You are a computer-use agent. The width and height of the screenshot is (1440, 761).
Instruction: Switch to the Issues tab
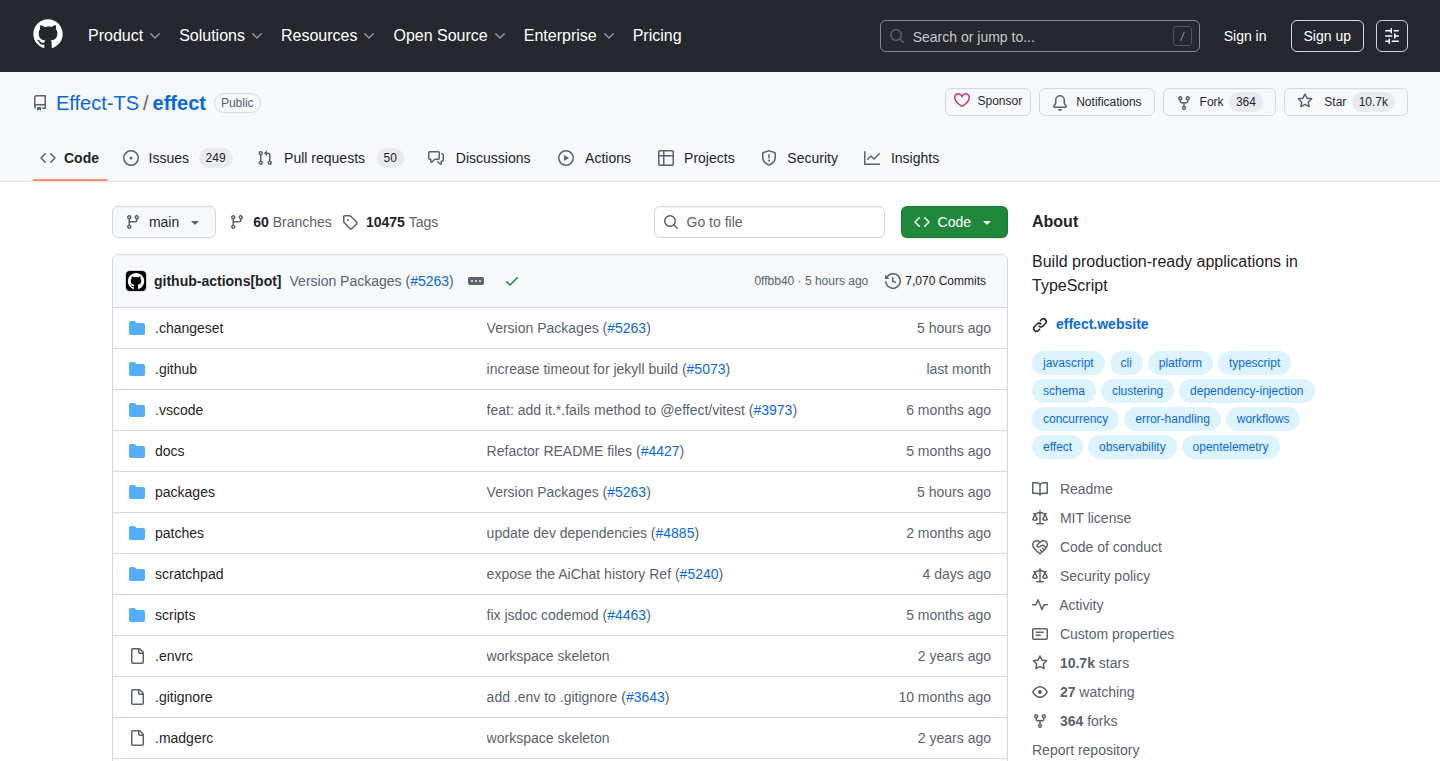[177, 158]
